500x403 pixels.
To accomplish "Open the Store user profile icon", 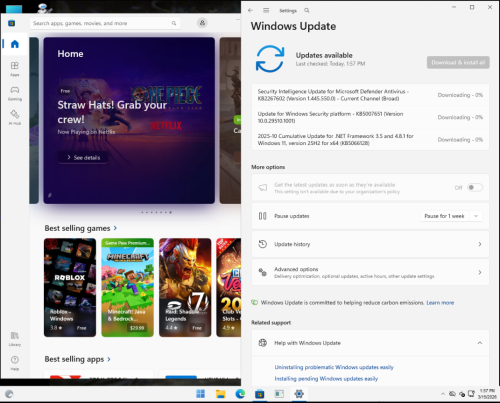I will pyautogui.click(x=202, y=23).
